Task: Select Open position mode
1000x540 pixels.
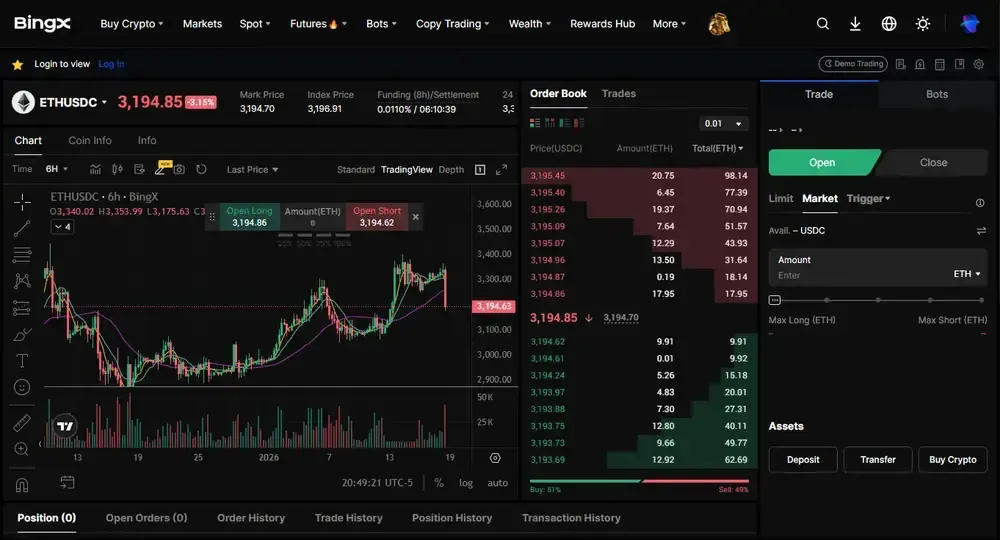Action: click(x=822, y=163)
